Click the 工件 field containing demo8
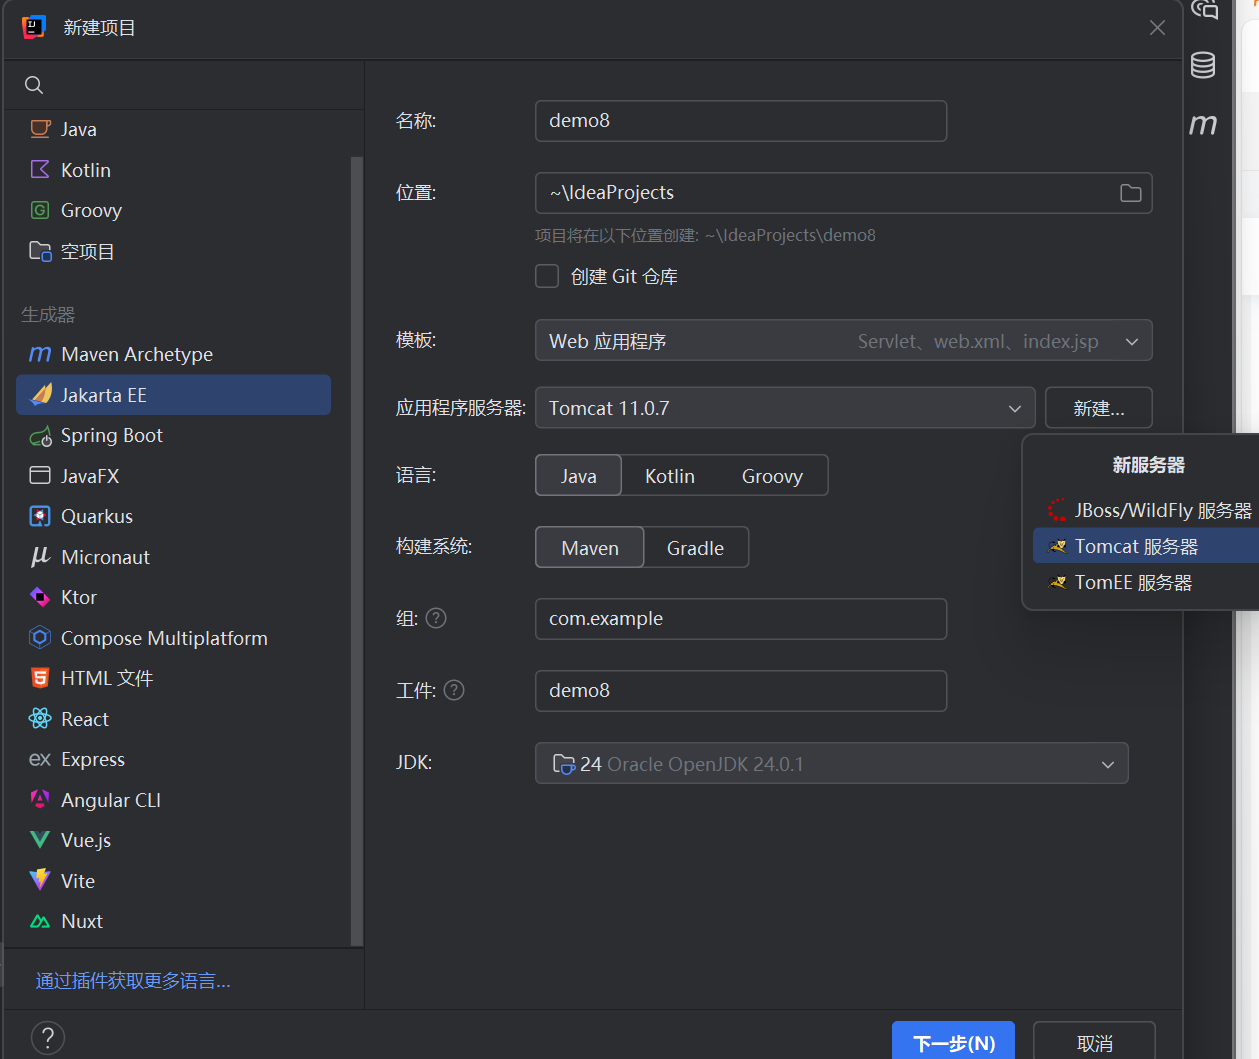Screen dimensions: 1259x1059 (x=741, y=691)
